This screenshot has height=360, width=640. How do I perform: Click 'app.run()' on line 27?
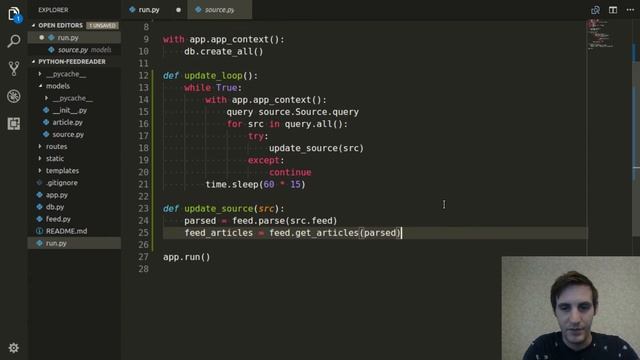tap(187, 257)
